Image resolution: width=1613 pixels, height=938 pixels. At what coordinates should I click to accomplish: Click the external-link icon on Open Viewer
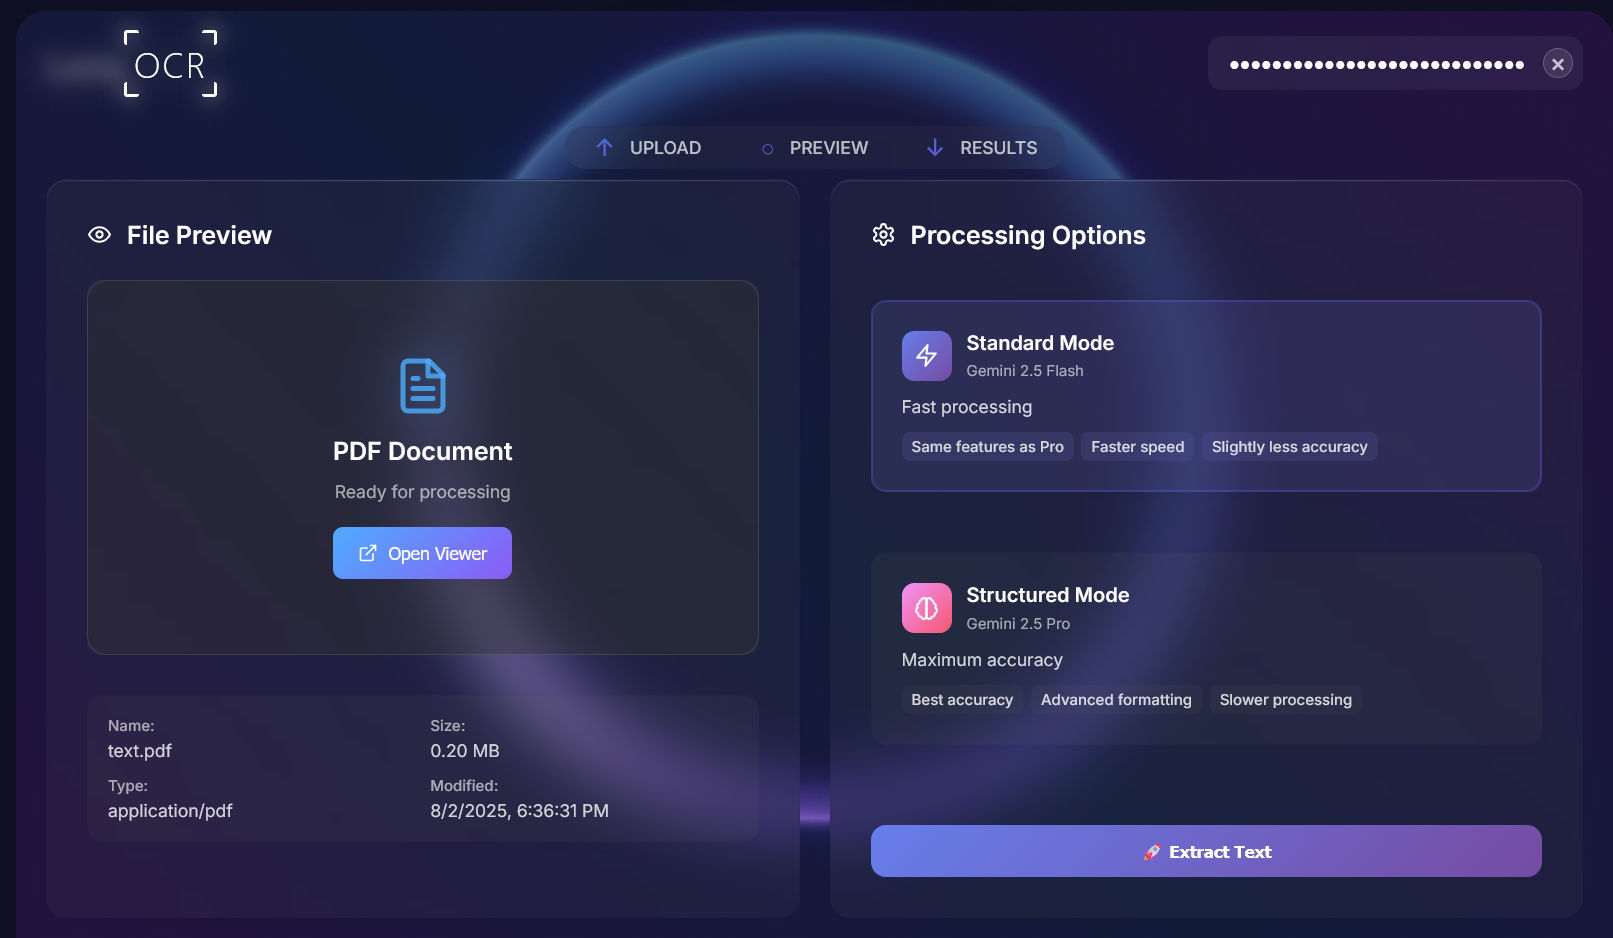(367, 553)
